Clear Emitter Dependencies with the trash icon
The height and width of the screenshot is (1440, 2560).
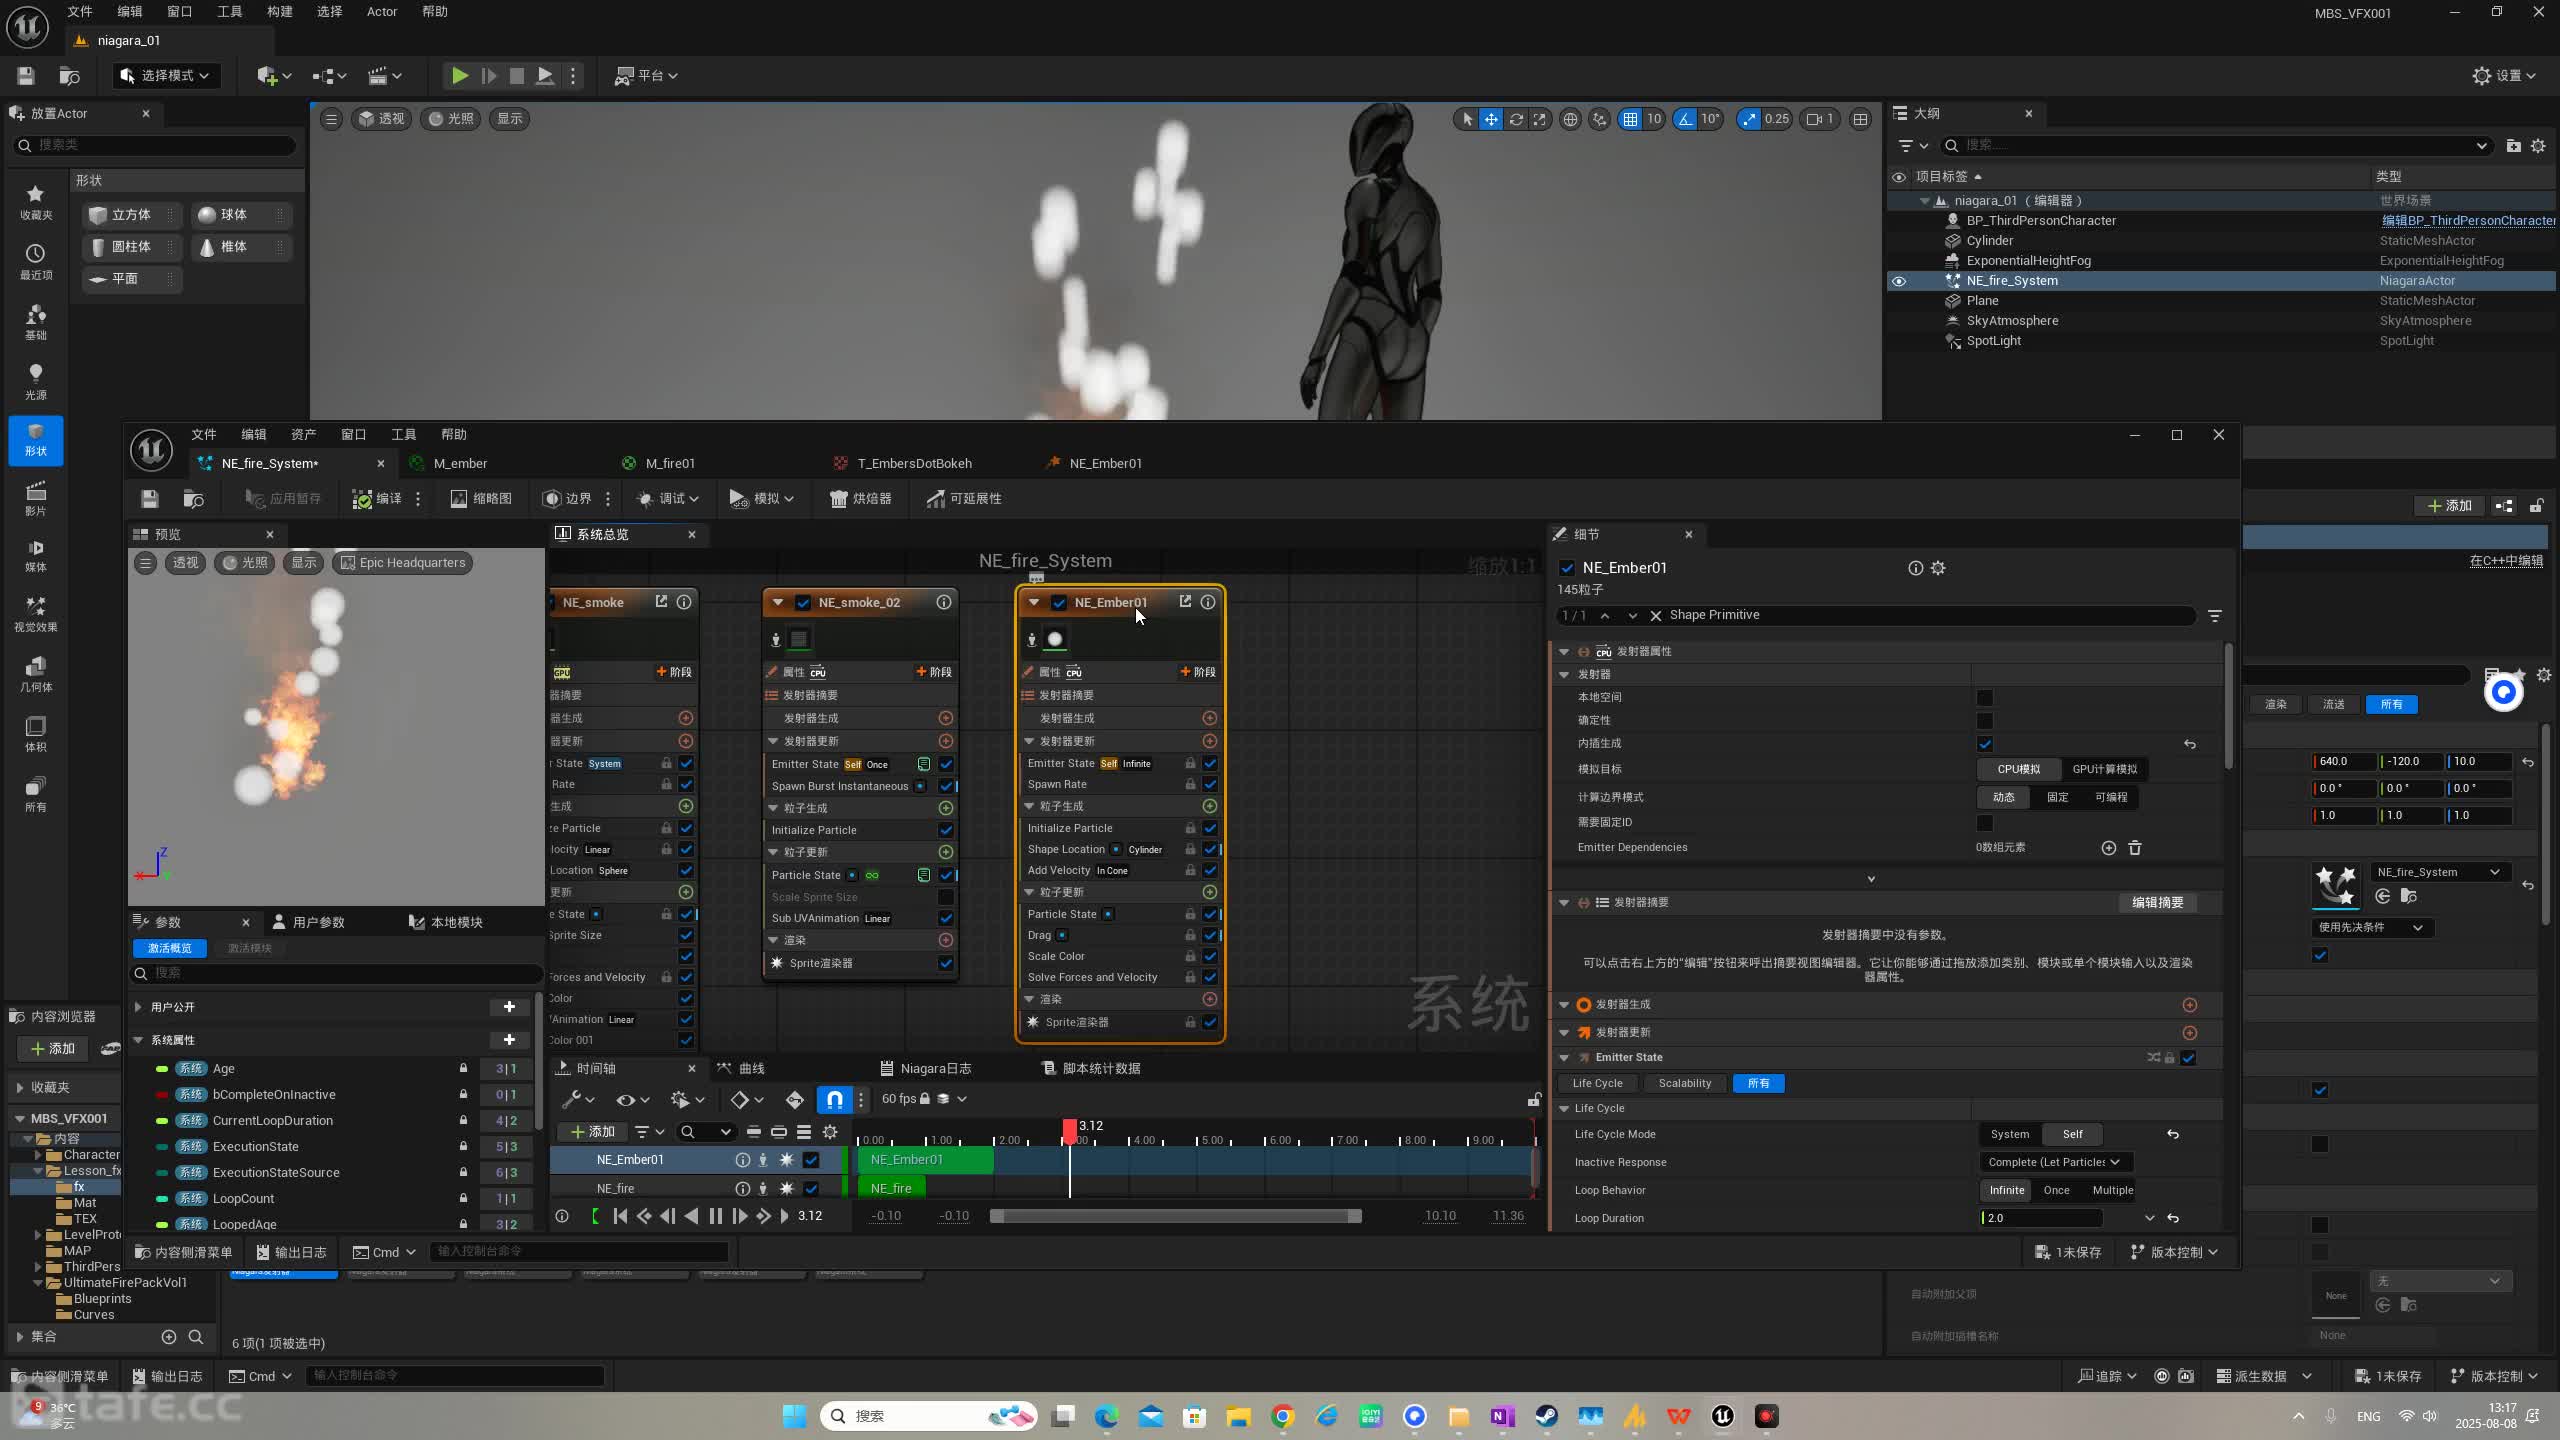pyautogui.click(x=2135, y=848)
